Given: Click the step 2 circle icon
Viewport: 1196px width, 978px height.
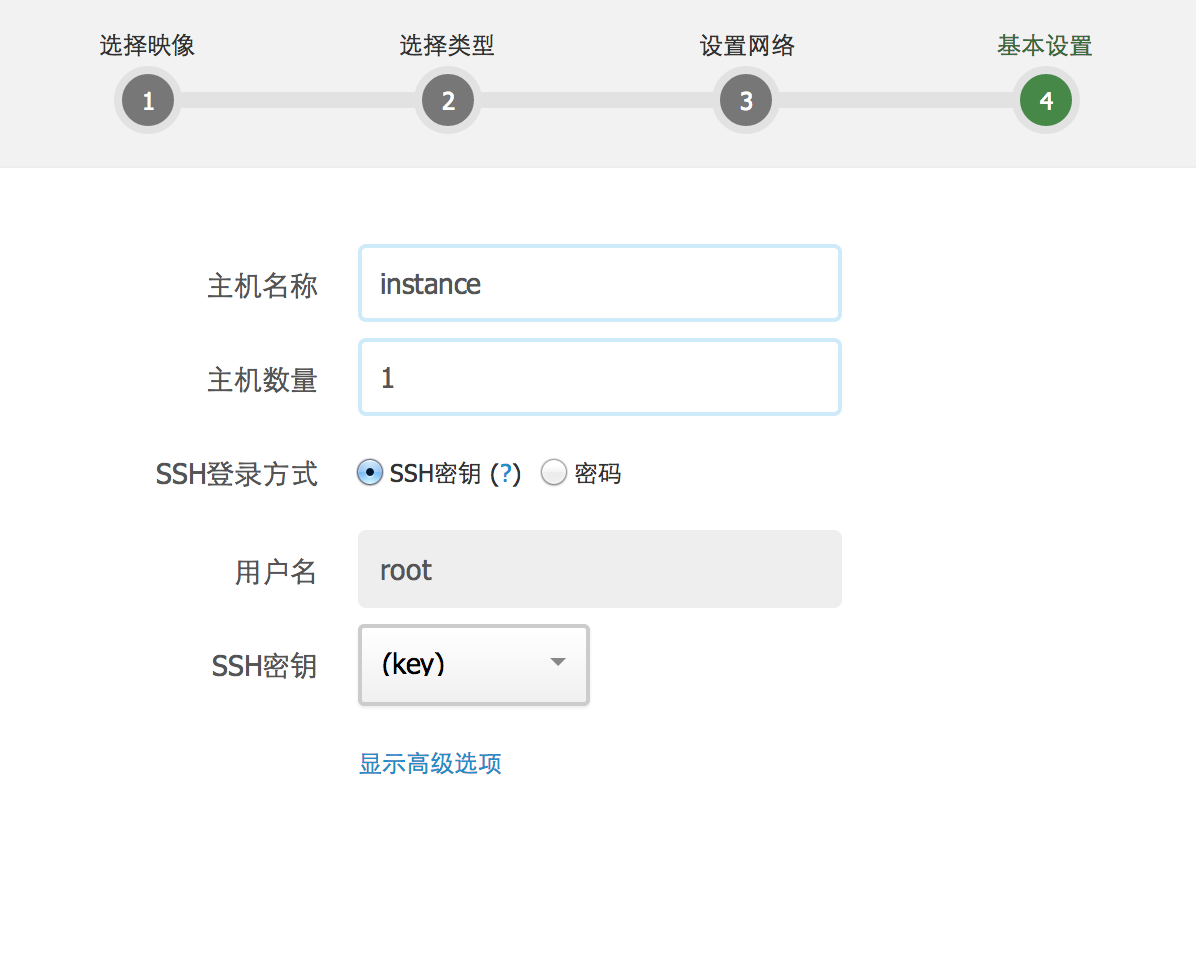Looking at the screenshot, I should point(447,101).
